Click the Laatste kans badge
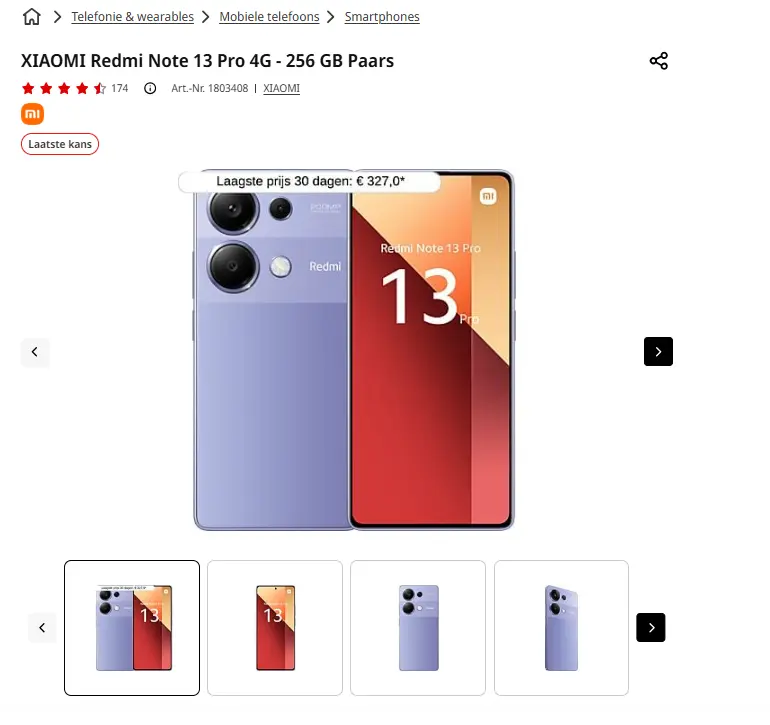 tap(60, 144)
